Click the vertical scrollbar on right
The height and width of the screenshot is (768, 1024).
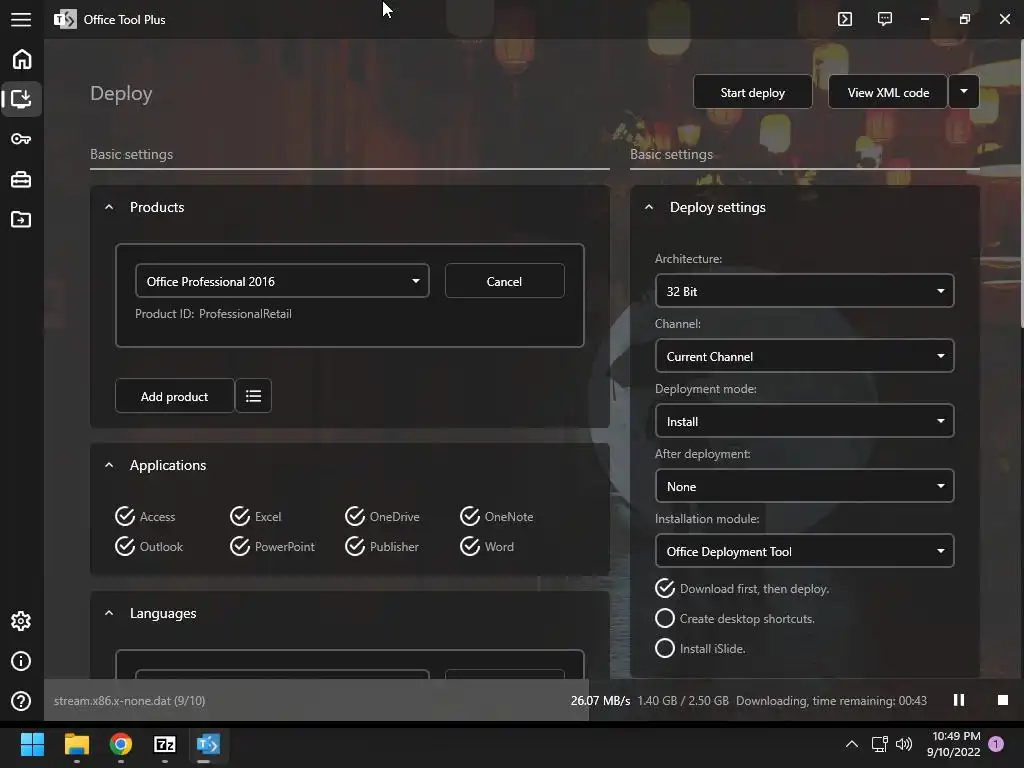pos(1021,183)
